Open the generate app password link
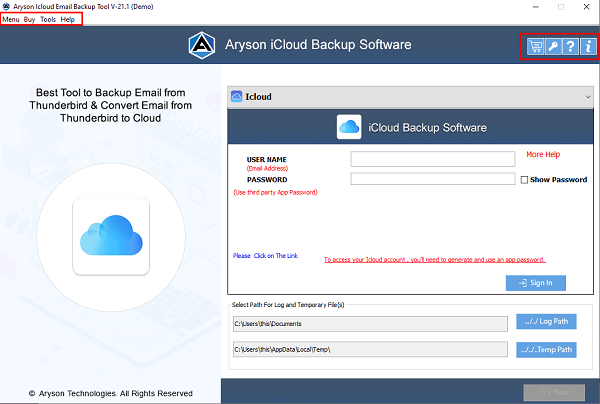Image resolution: width=600 pixels, height=404 pixels. [x=435, y=259]
